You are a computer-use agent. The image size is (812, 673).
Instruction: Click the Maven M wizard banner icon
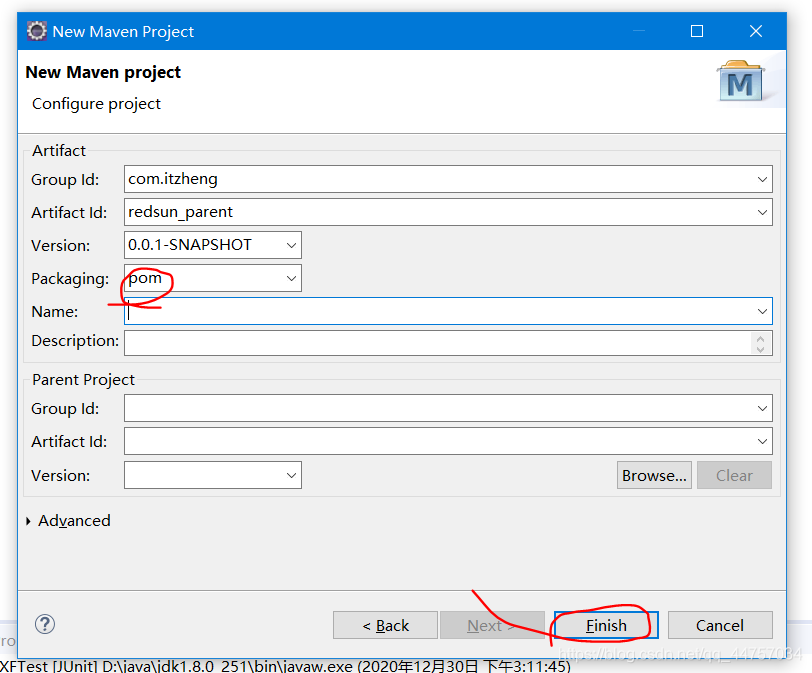(741, 82)
